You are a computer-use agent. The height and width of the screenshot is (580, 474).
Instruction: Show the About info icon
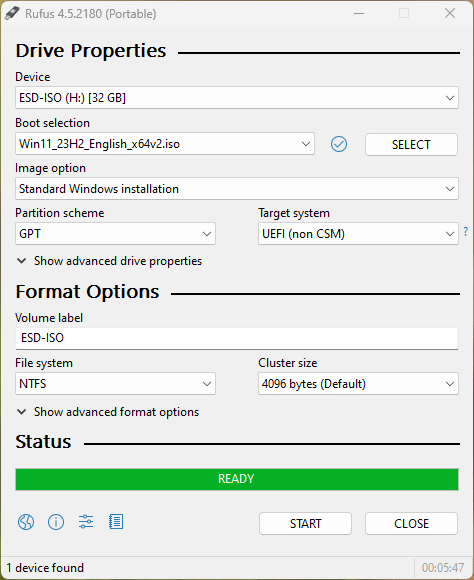tap(56, 522)
